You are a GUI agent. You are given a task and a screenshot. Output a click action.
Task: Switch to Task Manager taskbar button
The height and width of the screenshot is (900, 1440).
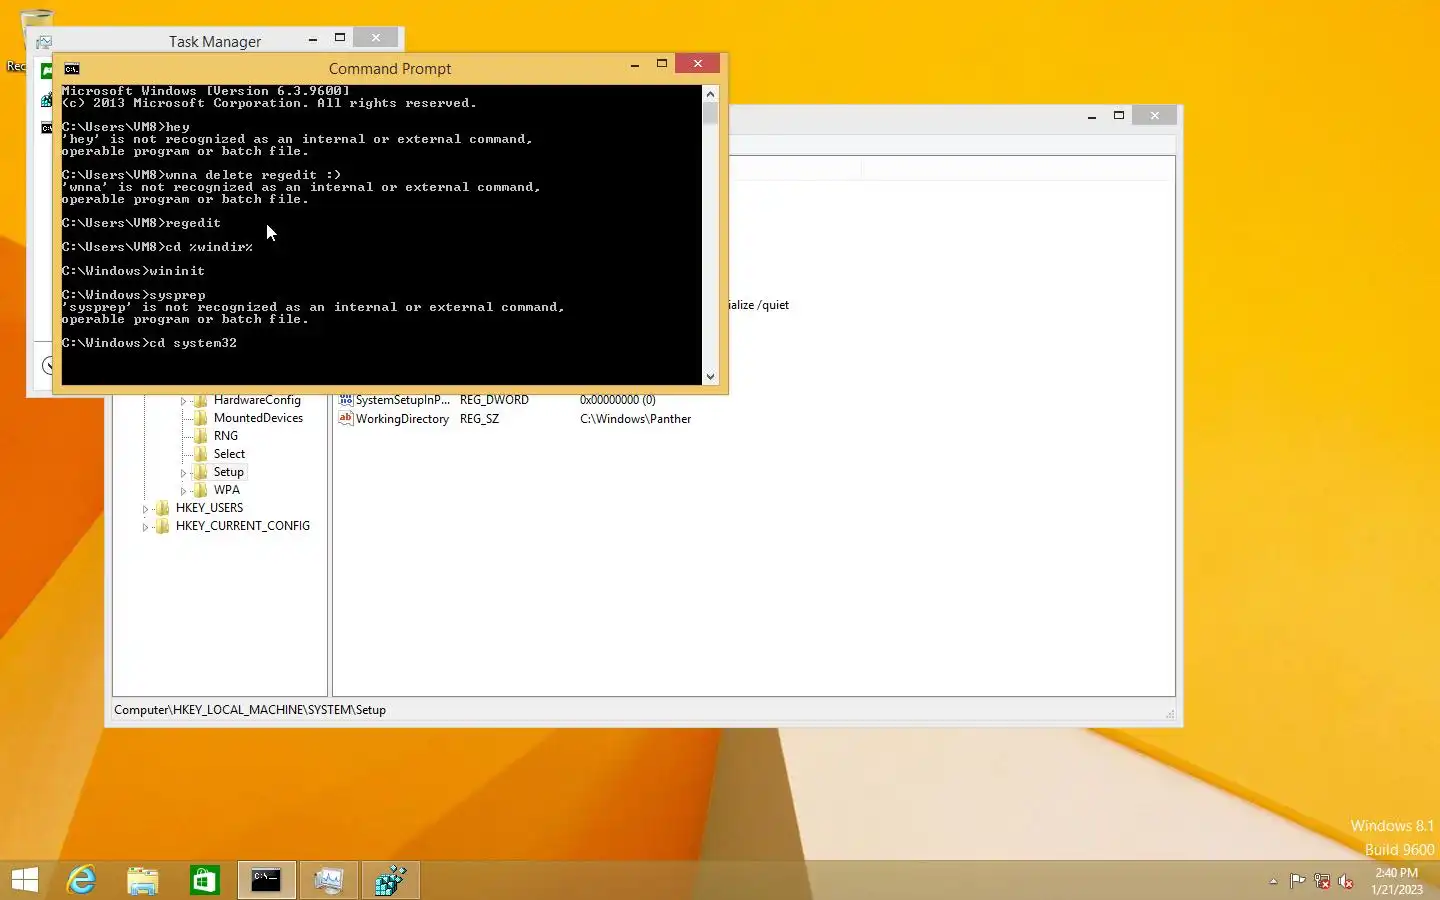[x=328, y=880]
